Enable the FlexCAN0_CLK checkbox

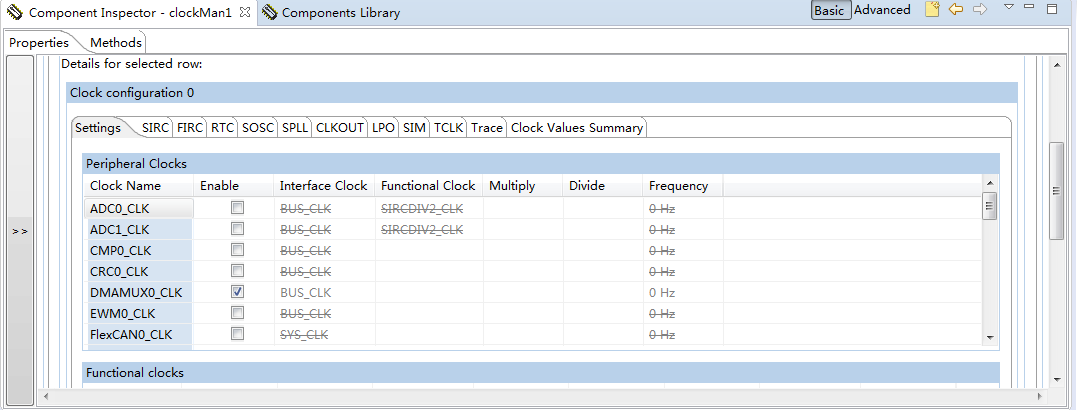237,334
